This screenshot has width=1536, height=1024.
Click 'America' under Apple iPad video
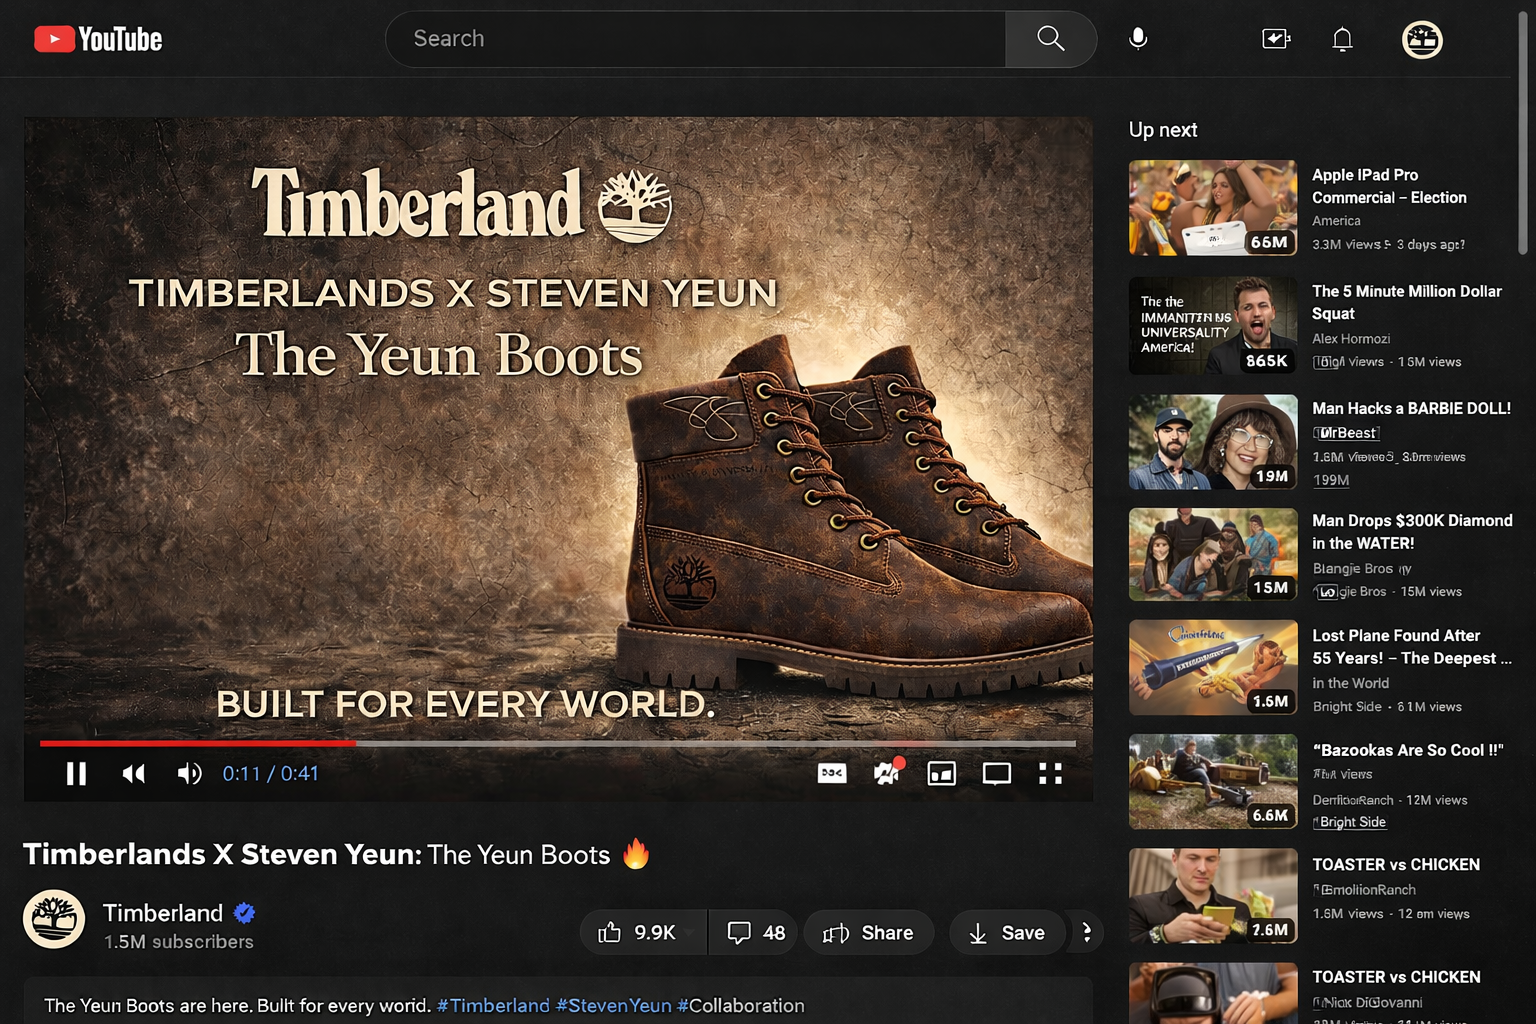(1336, 221)
